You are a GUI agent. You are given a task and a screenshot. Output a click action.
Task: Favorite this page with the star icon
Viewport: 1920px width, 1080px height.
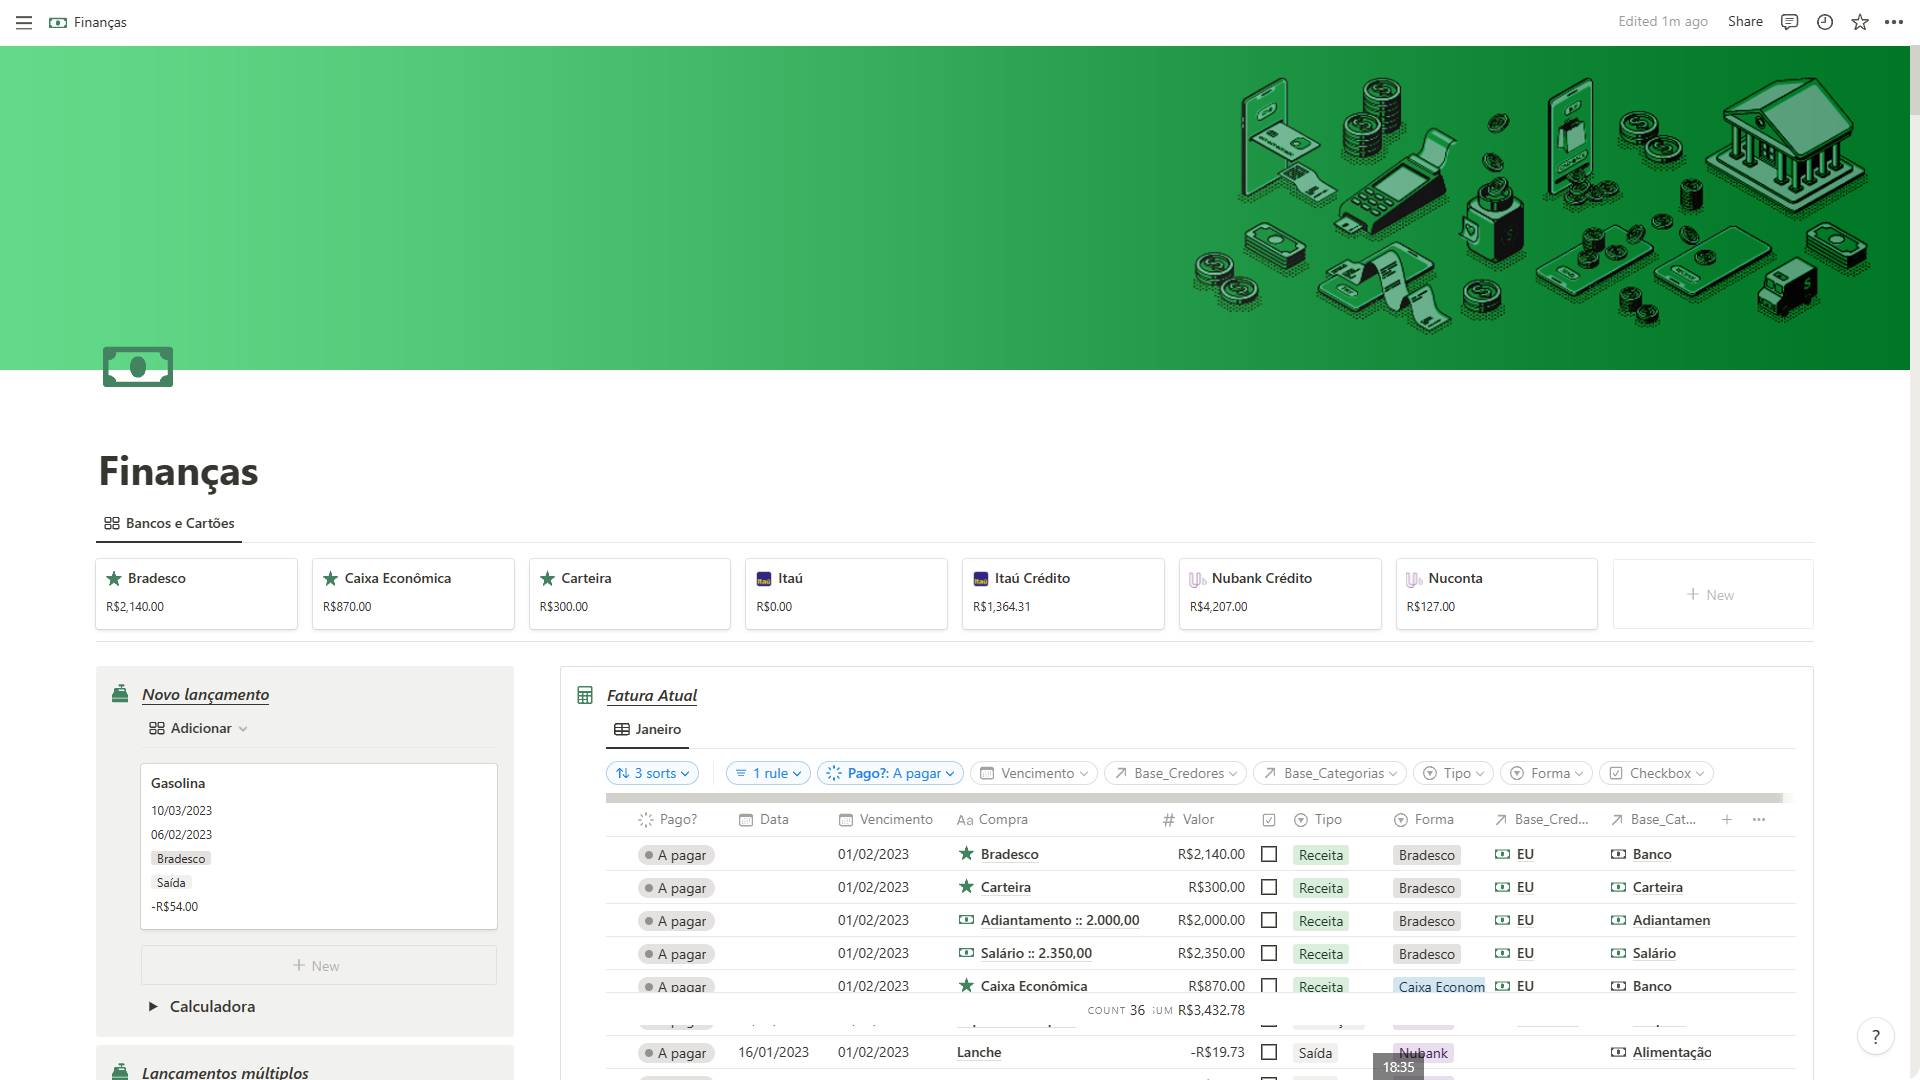coord(1860,22)
